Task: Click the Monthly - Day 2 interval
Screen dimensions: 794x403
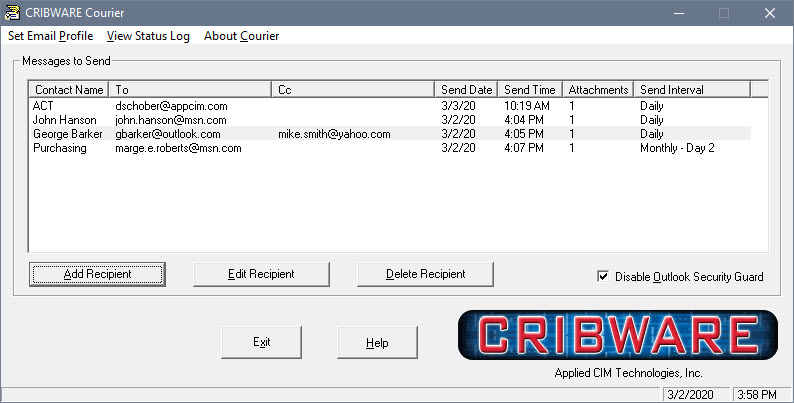Action: pyautogui.click(x=677, y=148)
